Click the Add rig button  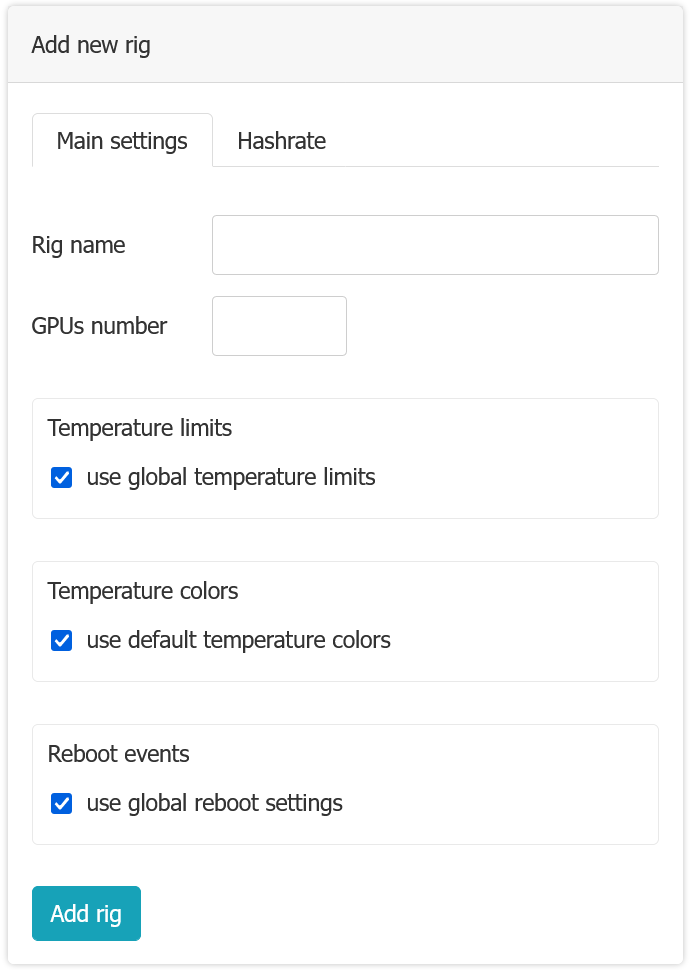click(x=86, y=913)
